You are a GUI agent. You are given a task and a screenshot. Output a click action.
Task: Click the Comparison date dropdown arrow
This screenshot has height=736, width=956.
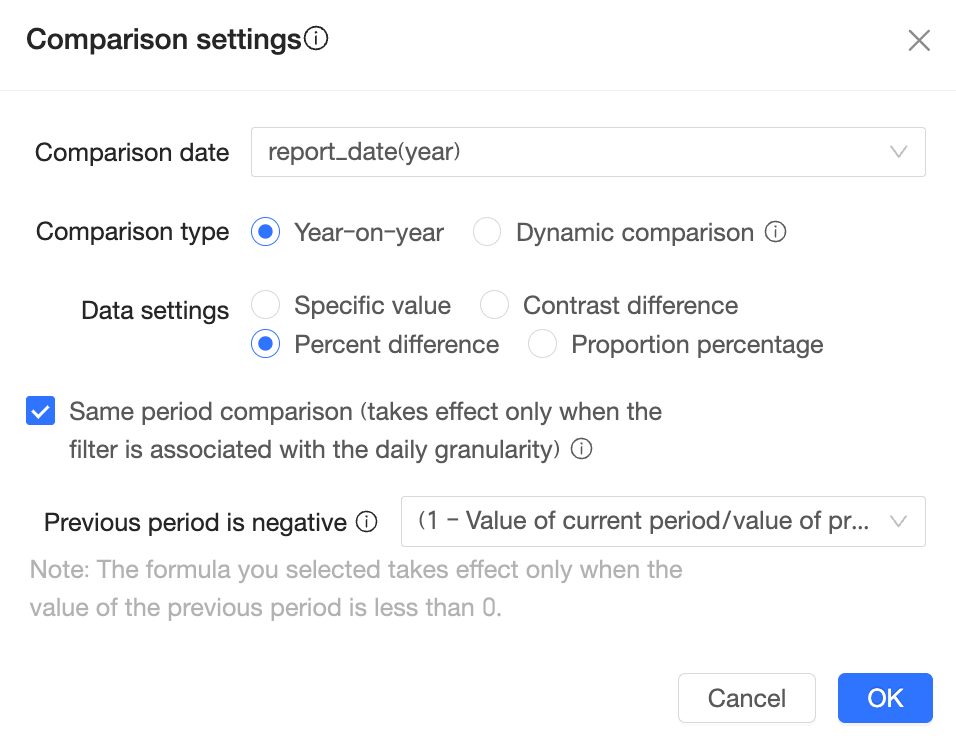[898, 152]
